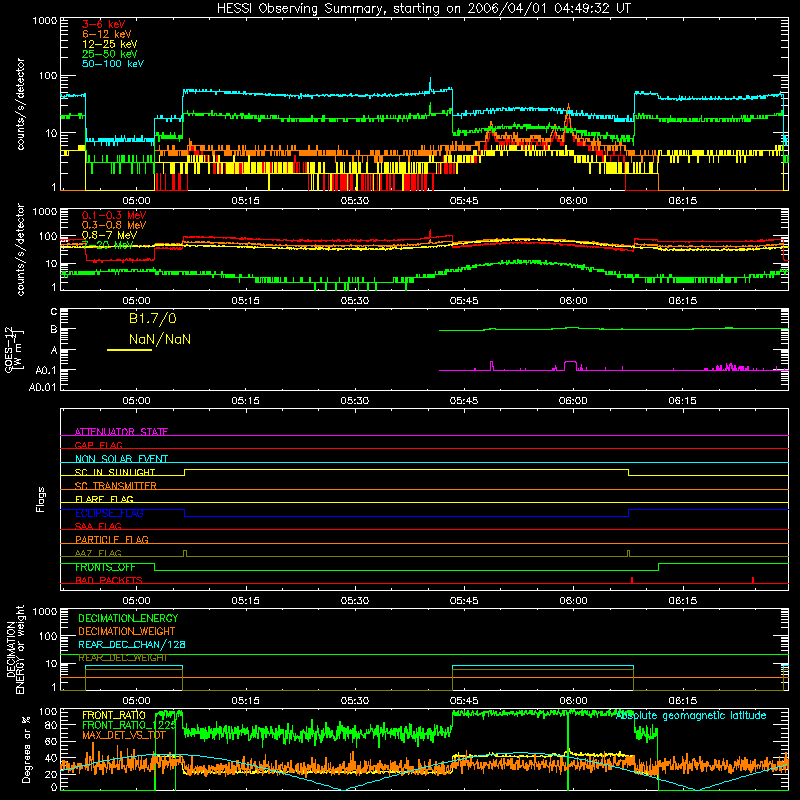Click the DECIMATION_WEIGHT legend label

coord(127,631)
